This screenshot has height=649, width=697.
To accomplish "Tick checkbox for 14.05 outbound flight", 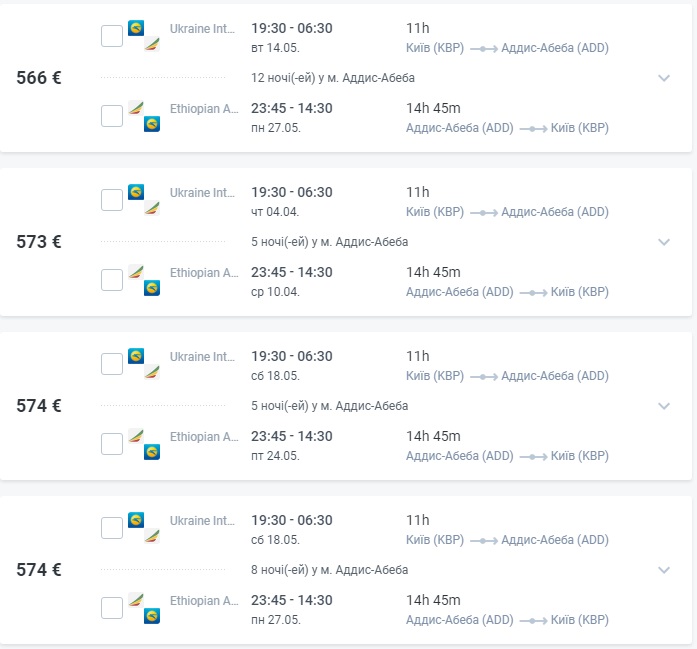I will [112, 36].
